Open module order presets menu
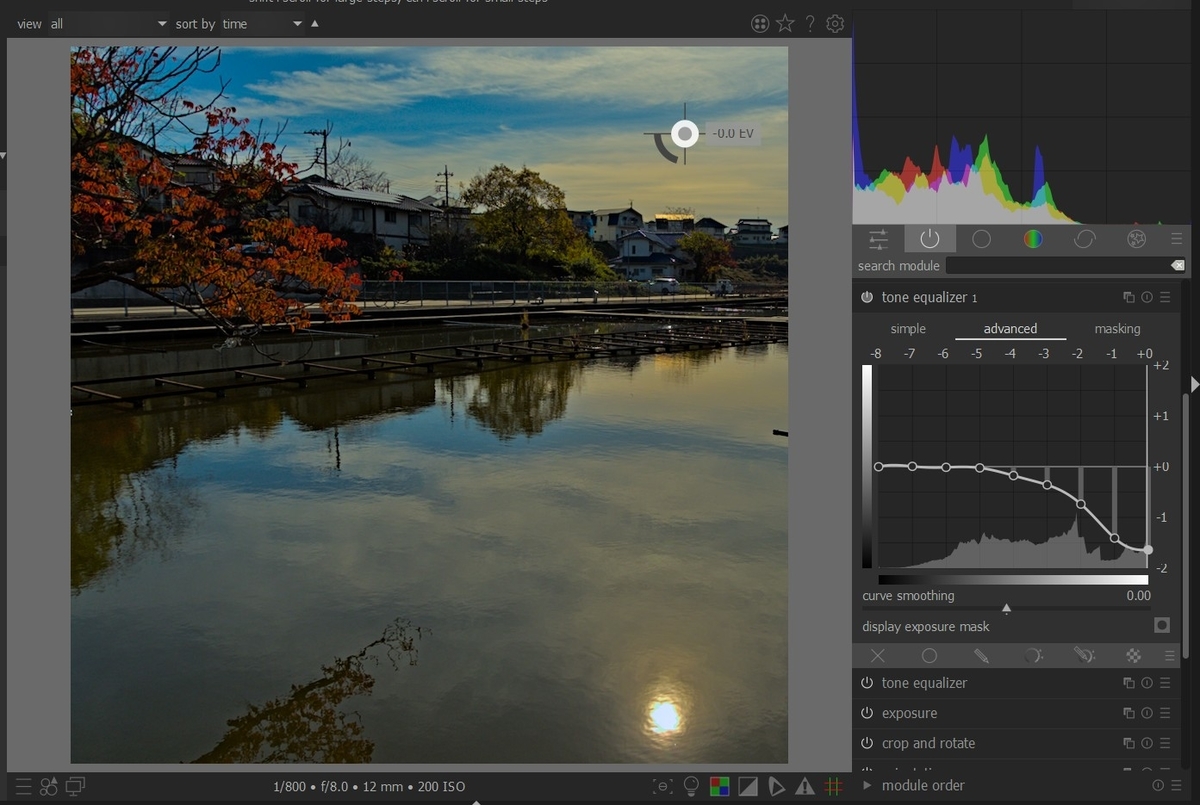This screenshot has height=805, width=1200. 1175,785
